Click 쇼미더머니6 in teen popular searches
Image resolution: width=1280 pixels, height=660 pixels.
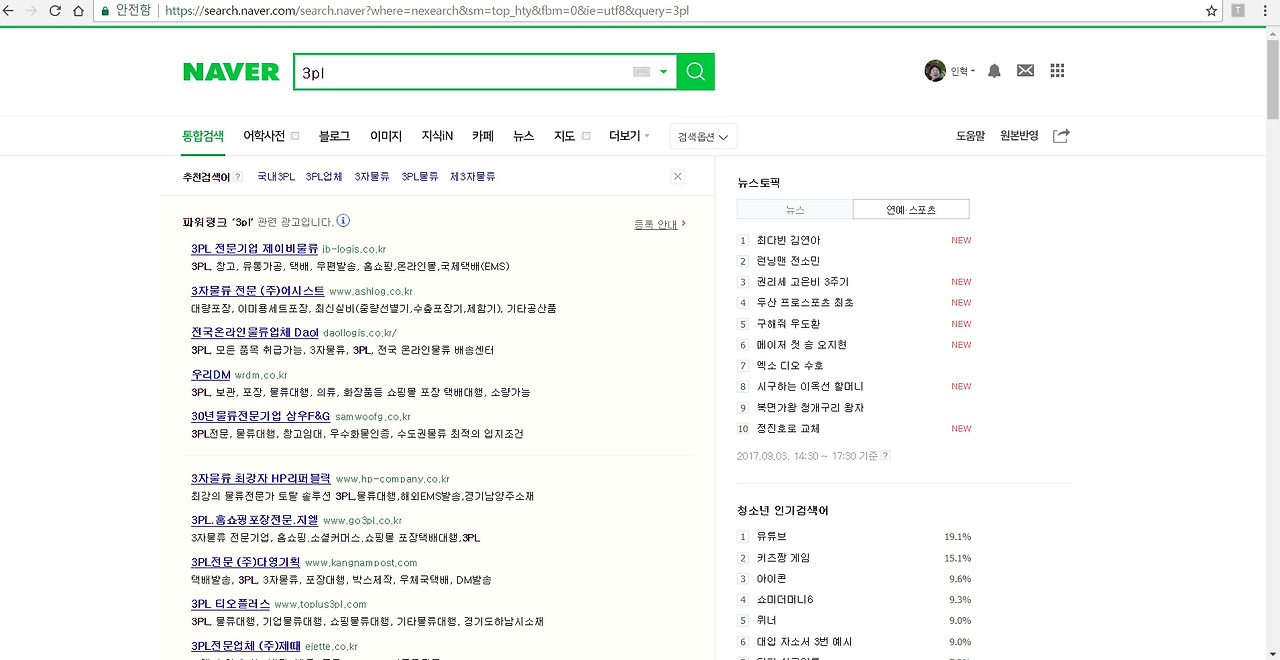tap(785, 600)
